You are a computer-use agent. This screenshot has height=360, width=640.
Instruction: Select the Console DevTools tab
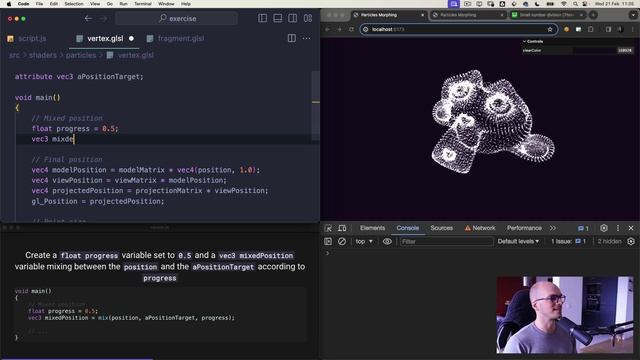click(408, 228)
